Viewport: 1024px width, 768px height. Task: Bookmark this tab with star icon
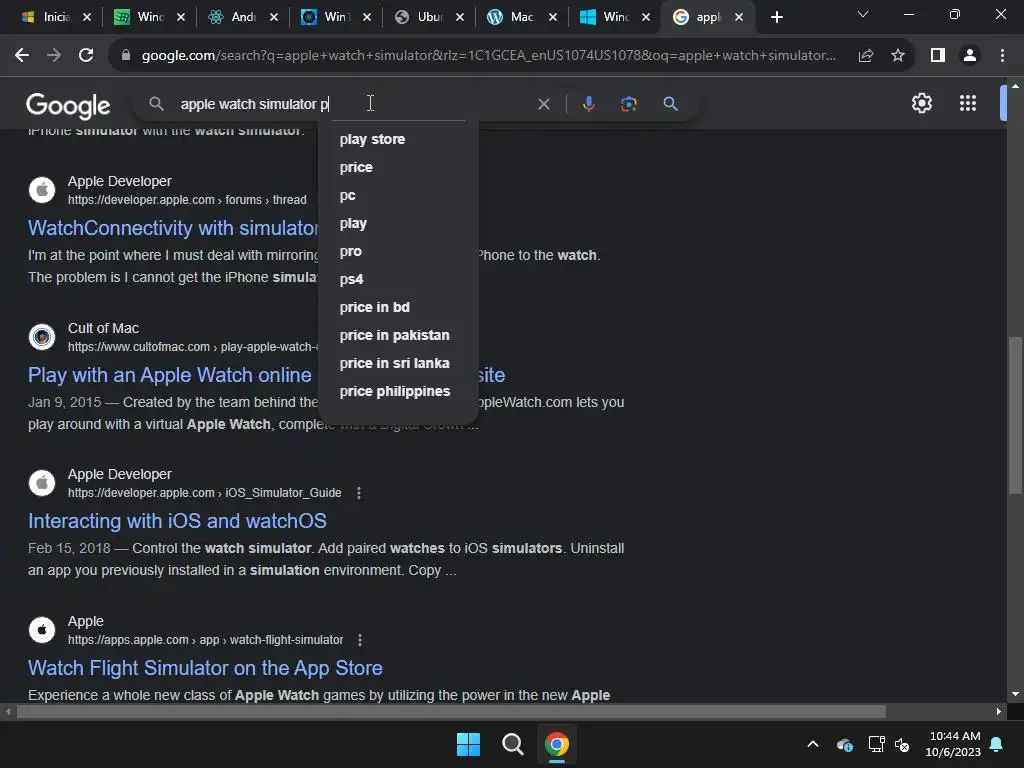coord(898,56)
